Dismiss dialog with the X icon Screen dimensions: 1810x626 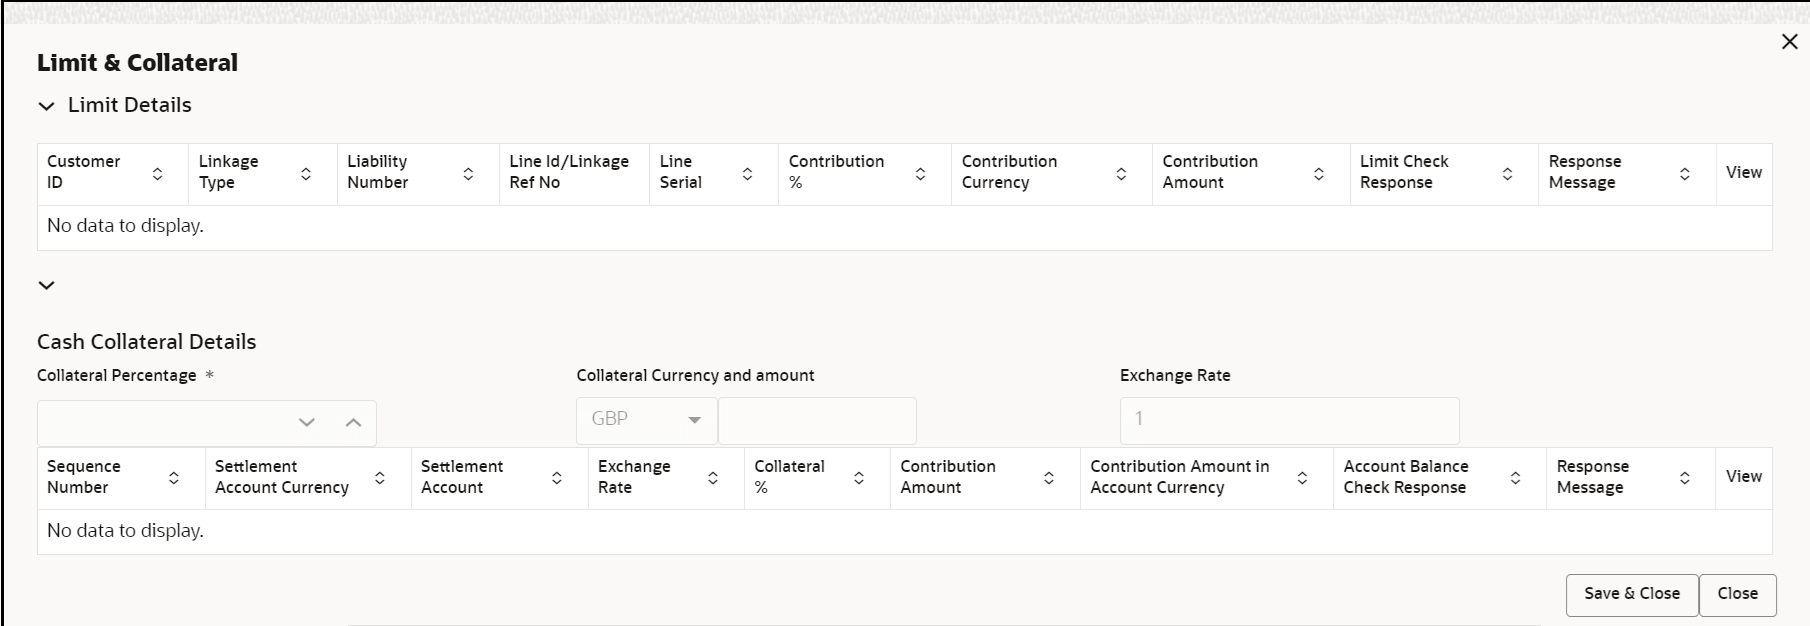coord(1789,42)
